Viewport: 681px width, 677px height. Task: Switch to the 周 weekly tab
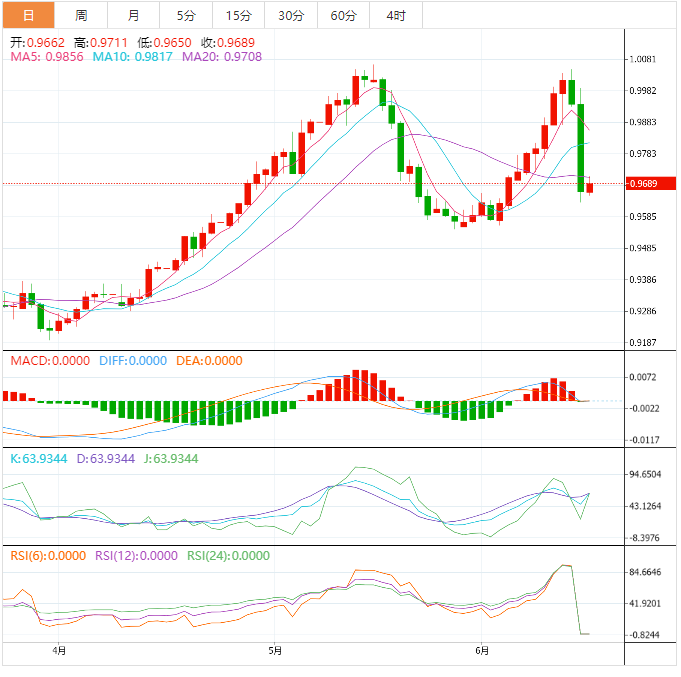[81, 16]
